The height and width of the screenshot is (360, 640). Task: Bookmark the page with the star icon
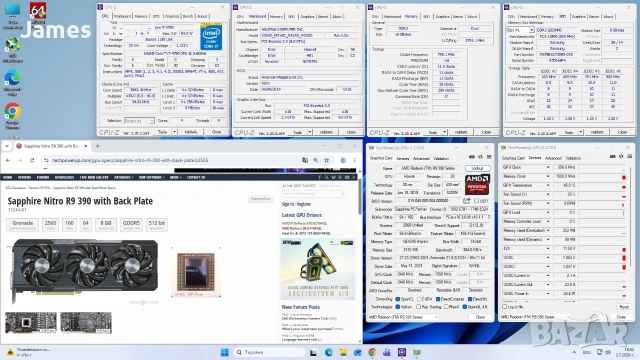327,160
